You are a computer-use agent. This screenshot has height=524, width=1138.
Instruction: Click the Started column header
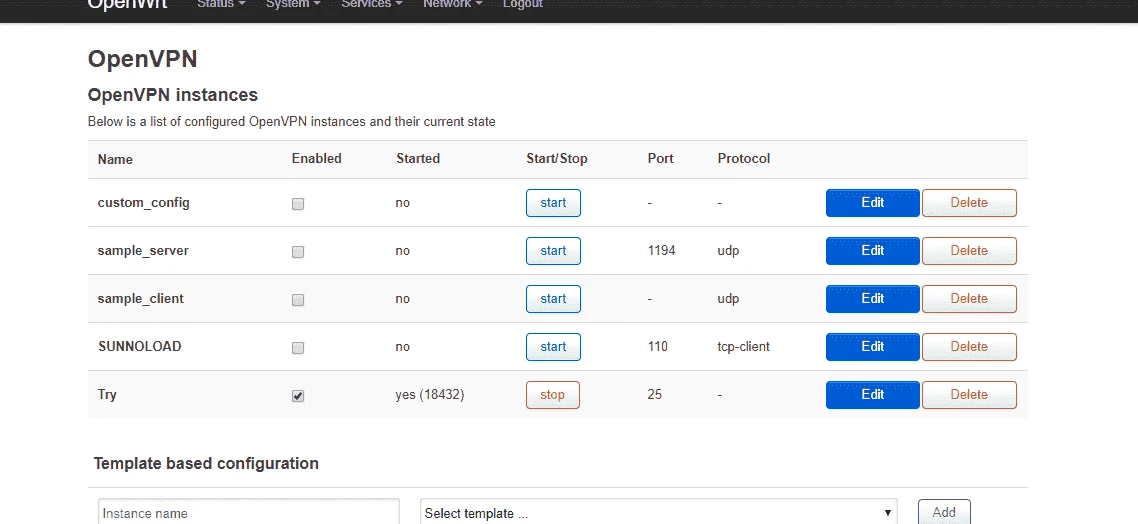[418, 158]
